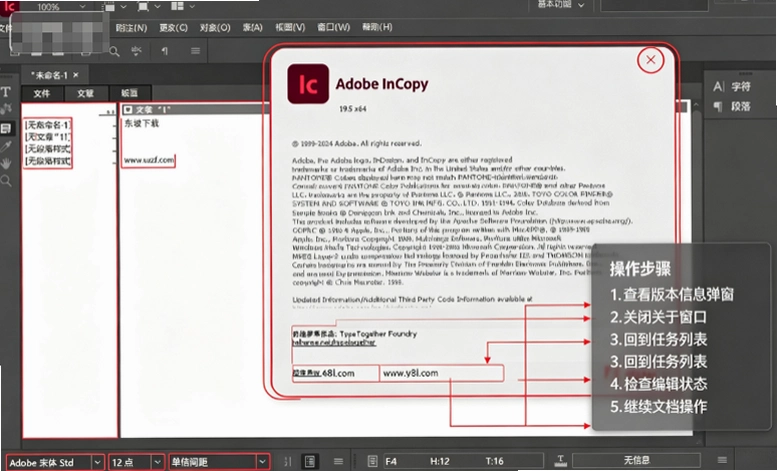
Task: Click the www.y8l.com box in About dialog
Action: [442, 373]
